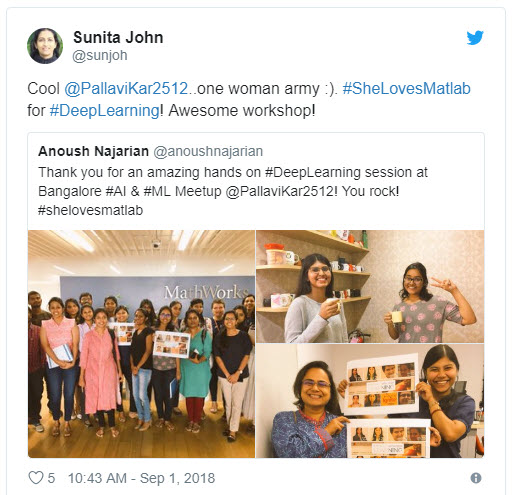This screenshot has height=495, width=512.
Task: Open Anoush Najarian's quoted tweet name
Action: tap(93, 151)
